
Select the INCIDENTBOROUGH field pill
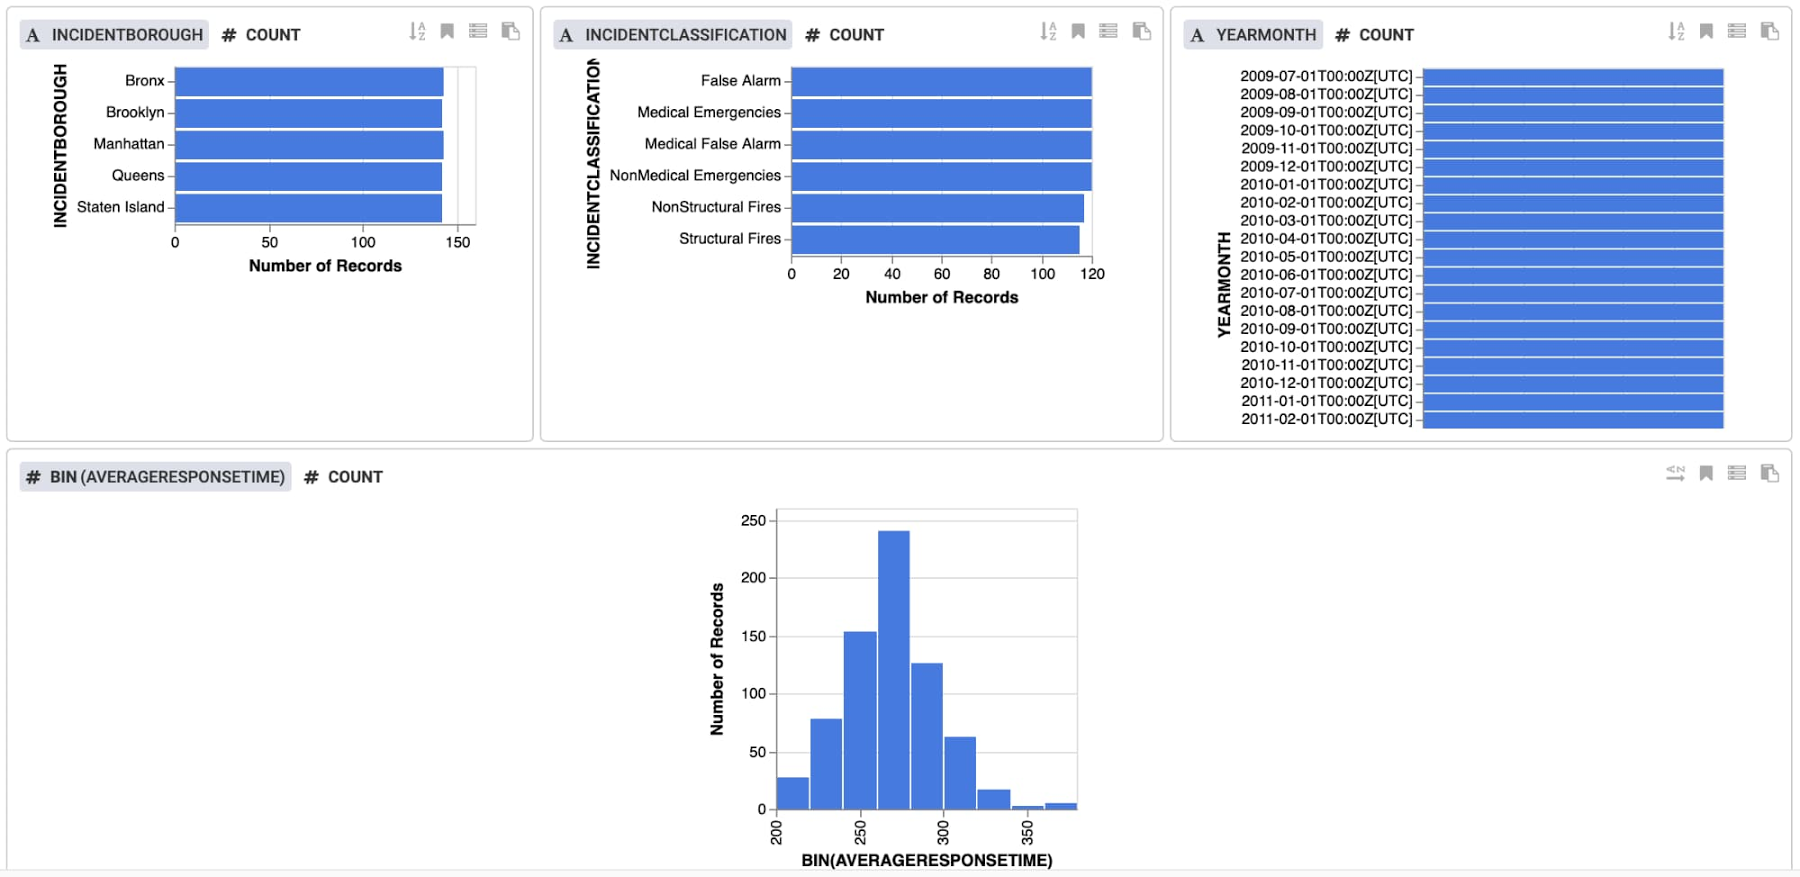coord(115,35)
